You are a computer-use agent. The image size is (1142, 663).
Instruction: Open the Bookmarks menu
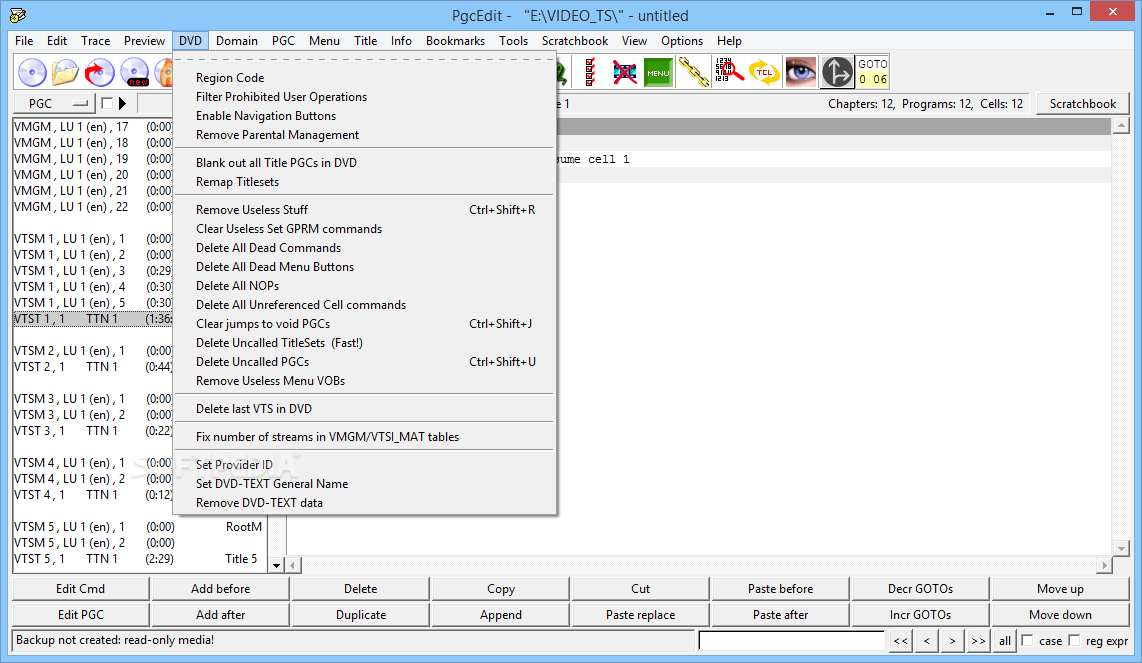[455, 41]
